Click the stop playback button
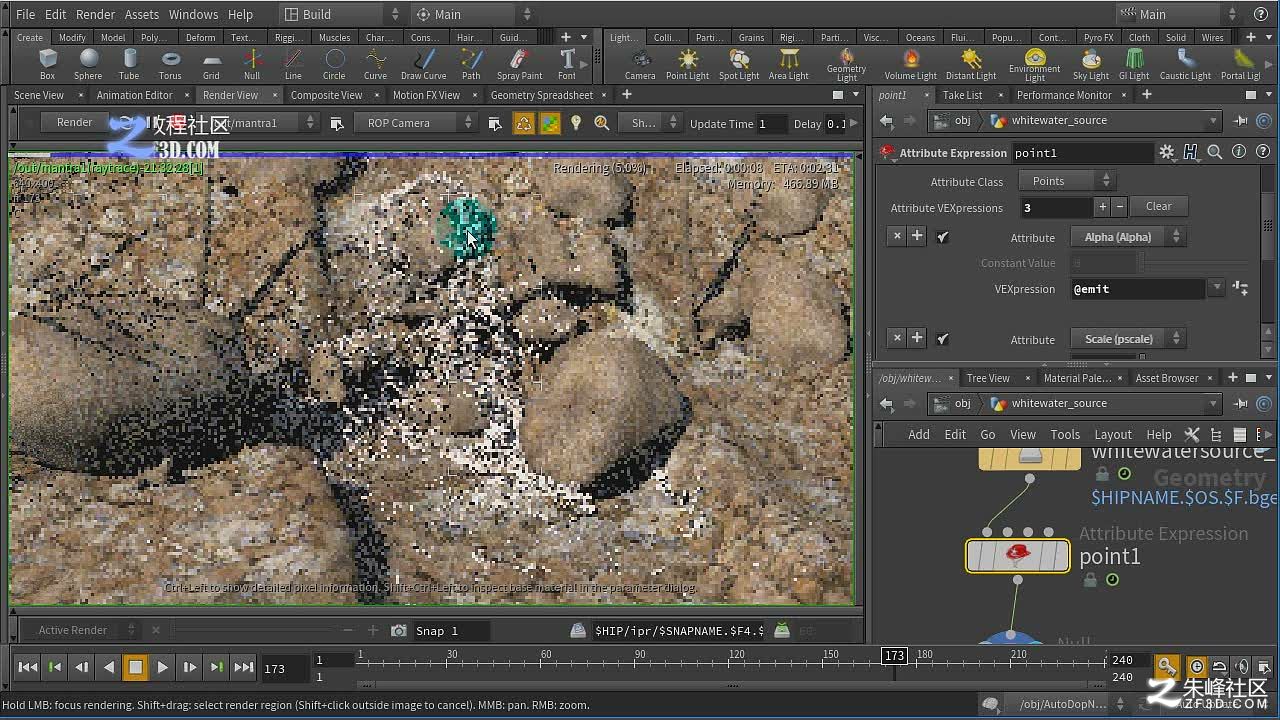1280x720 pixels. pyautogui.click(x=135, y=667)
